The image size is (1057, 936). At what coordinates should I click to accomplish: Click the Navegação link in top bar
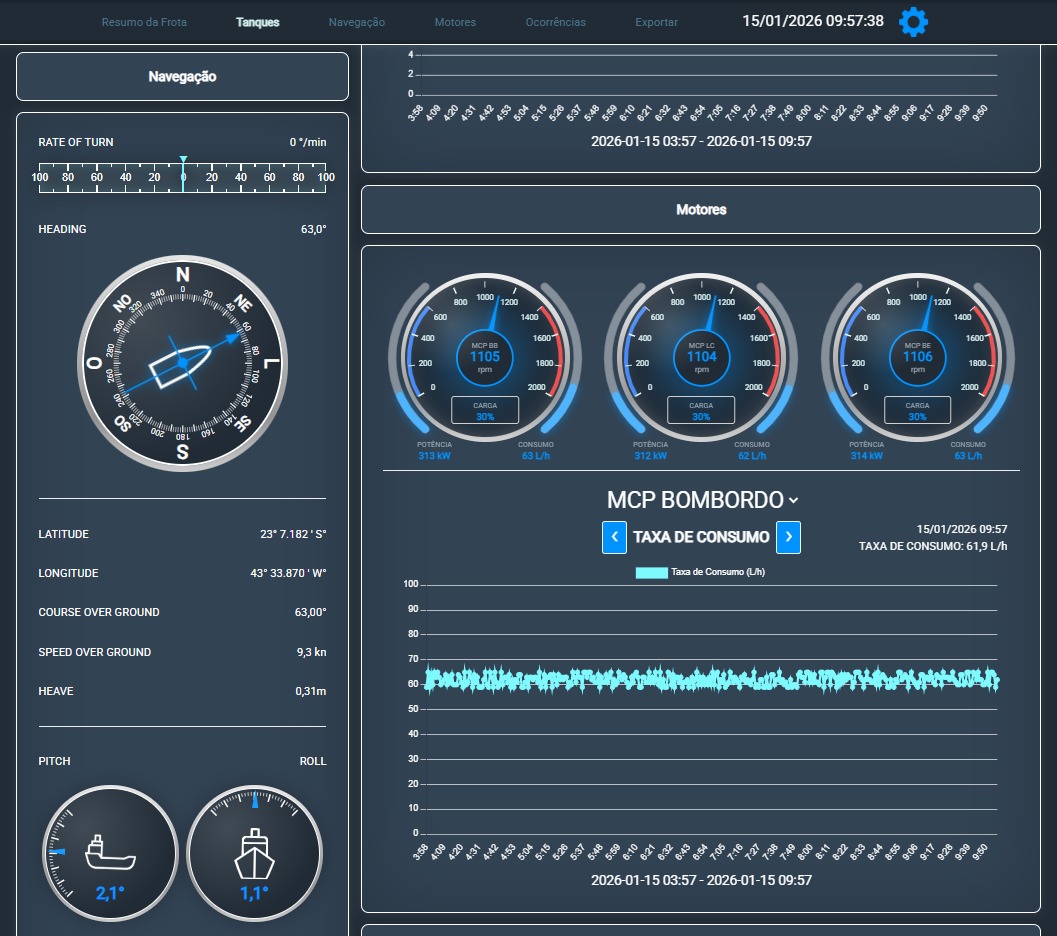pos(357,22)
